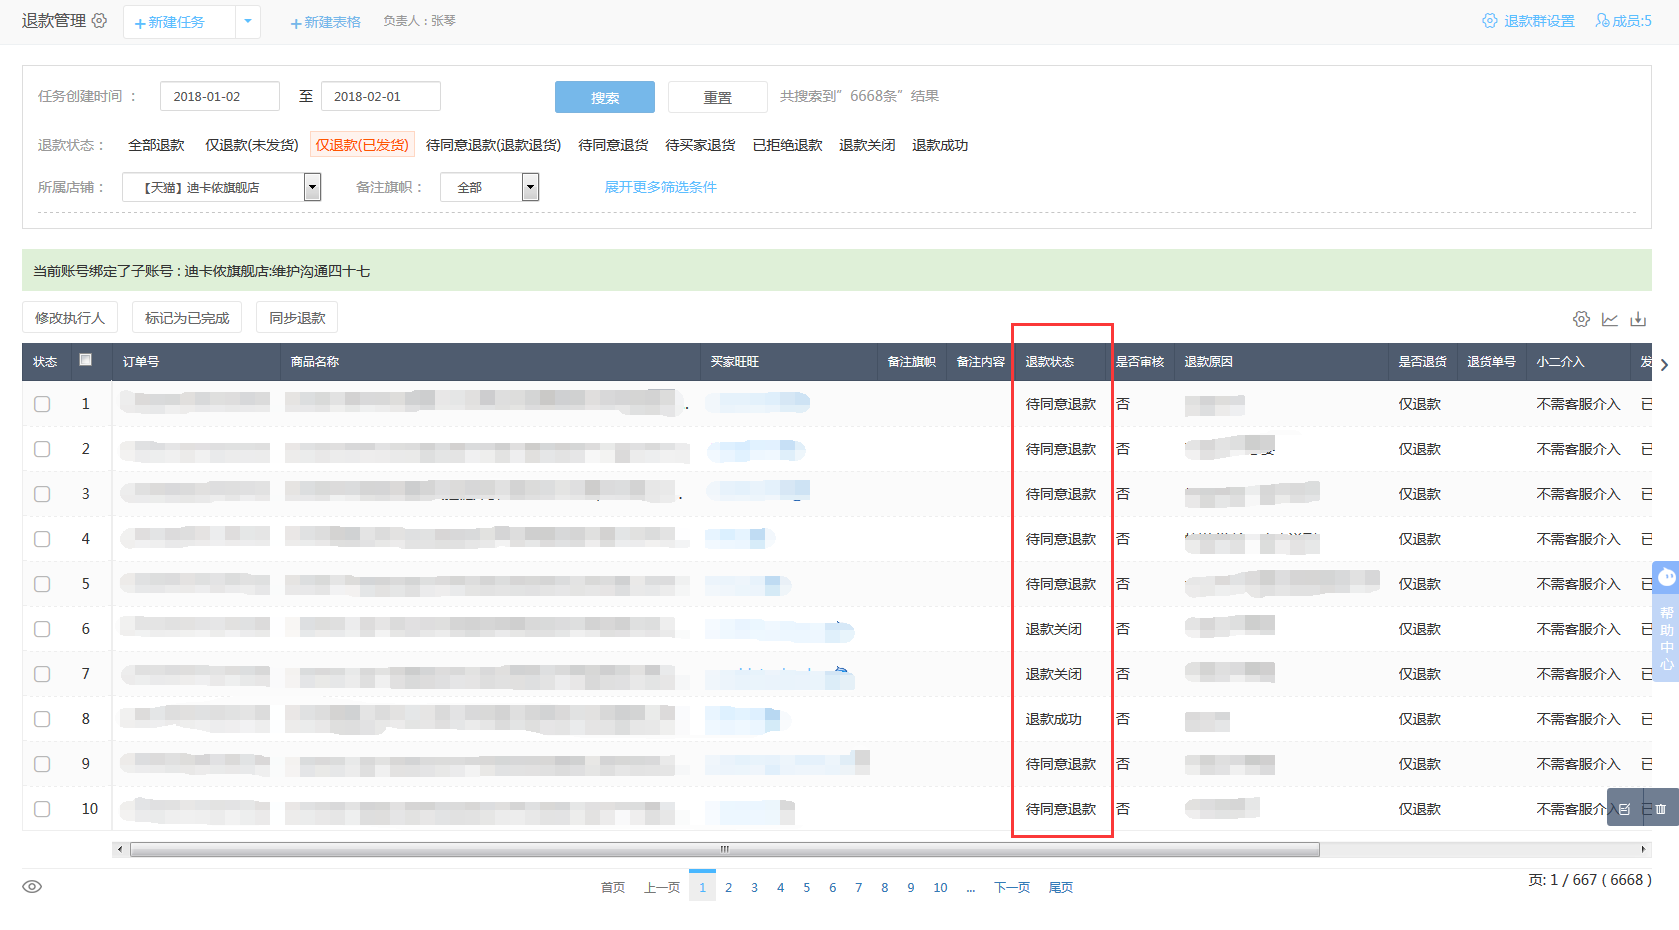Viewport: 1679px width, 930px height.
Task: Click the table's horizontal scrollbar thumb
Action: coord(724,850)
